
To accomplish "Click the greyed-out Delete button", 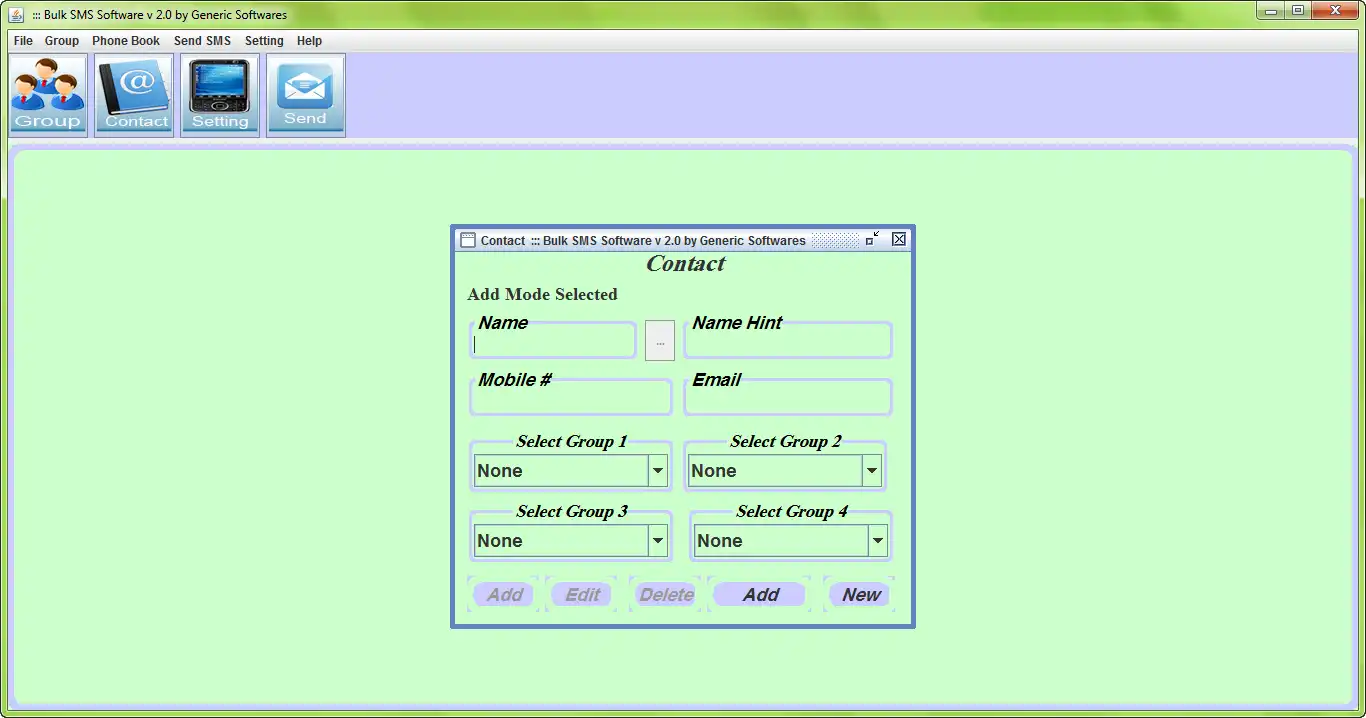I will [x=666, y=595].
